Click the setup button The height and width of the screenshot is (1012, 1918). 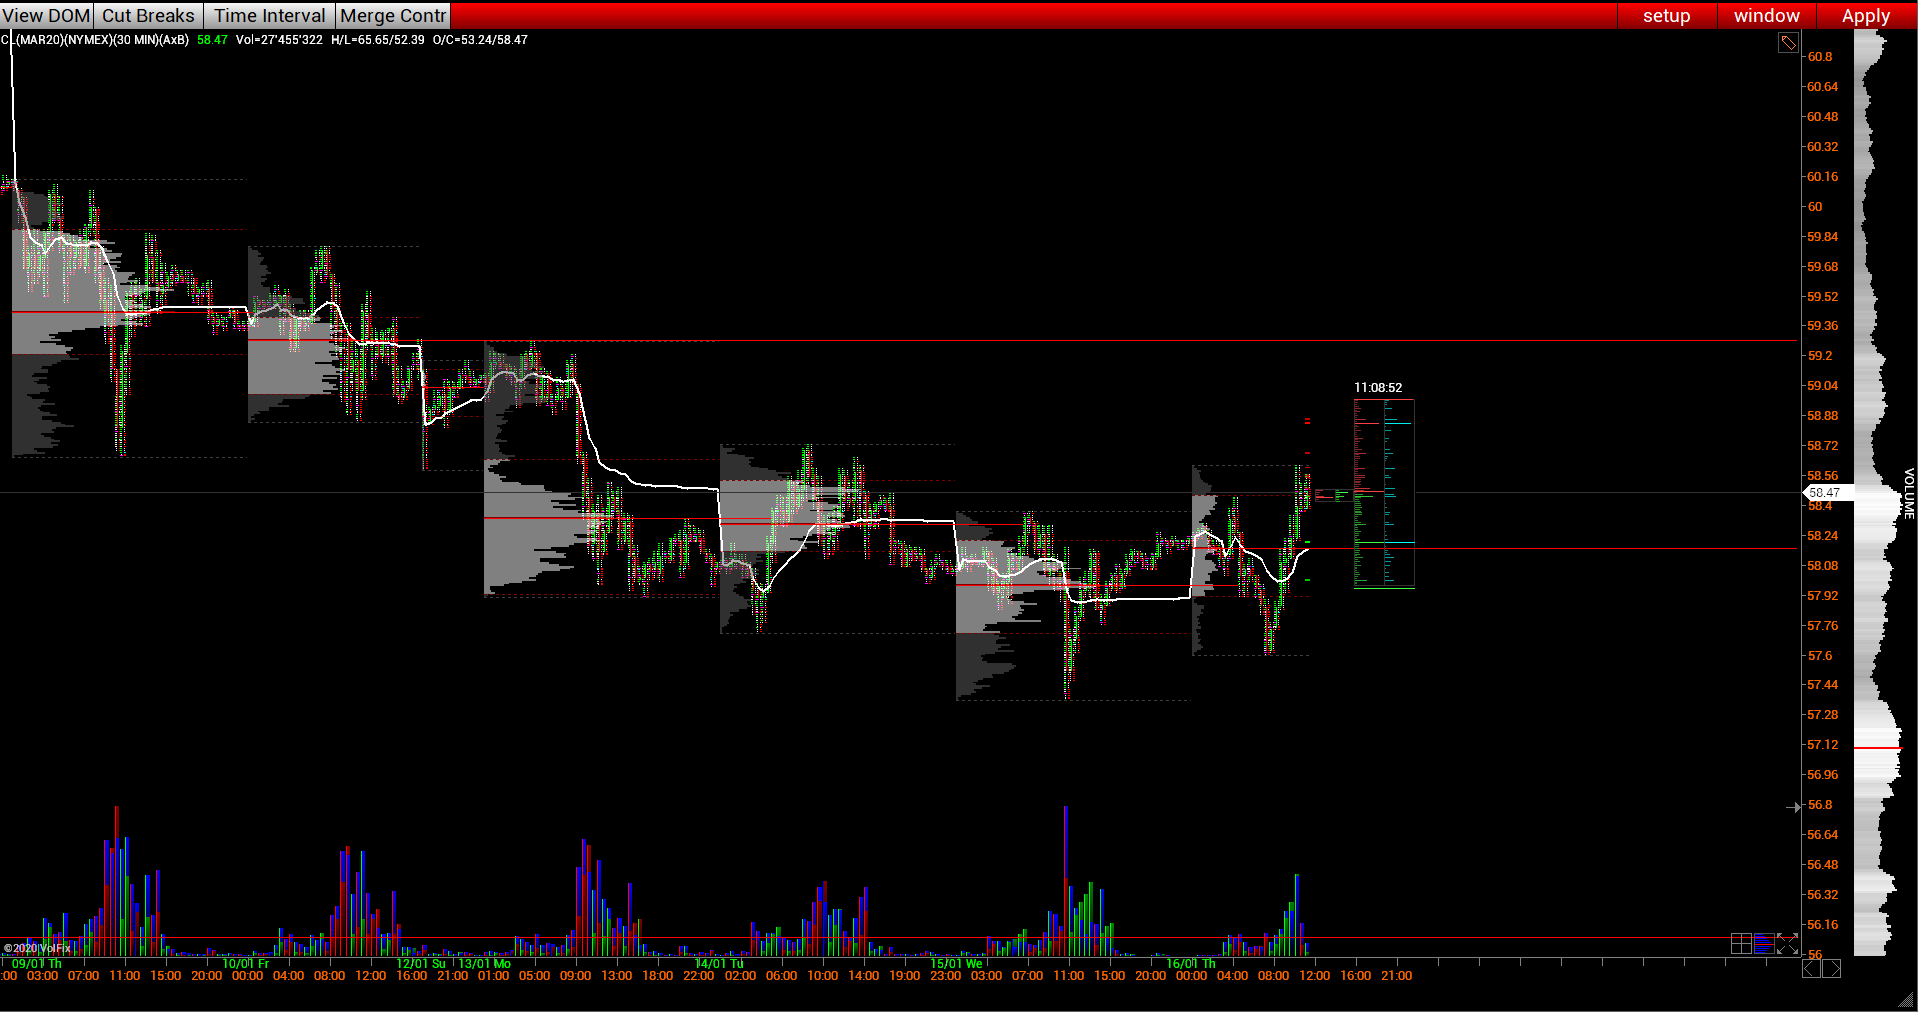1664,15
